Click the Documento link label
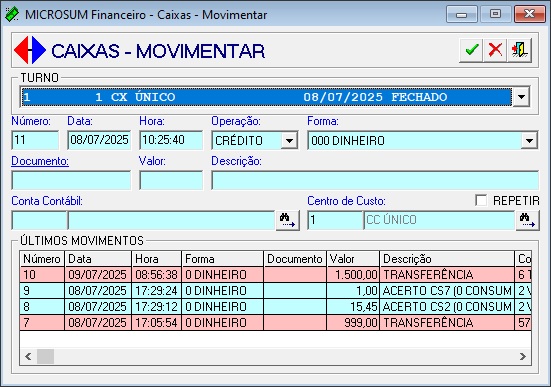Screen dimensions: 551x387 pos(40,161)
